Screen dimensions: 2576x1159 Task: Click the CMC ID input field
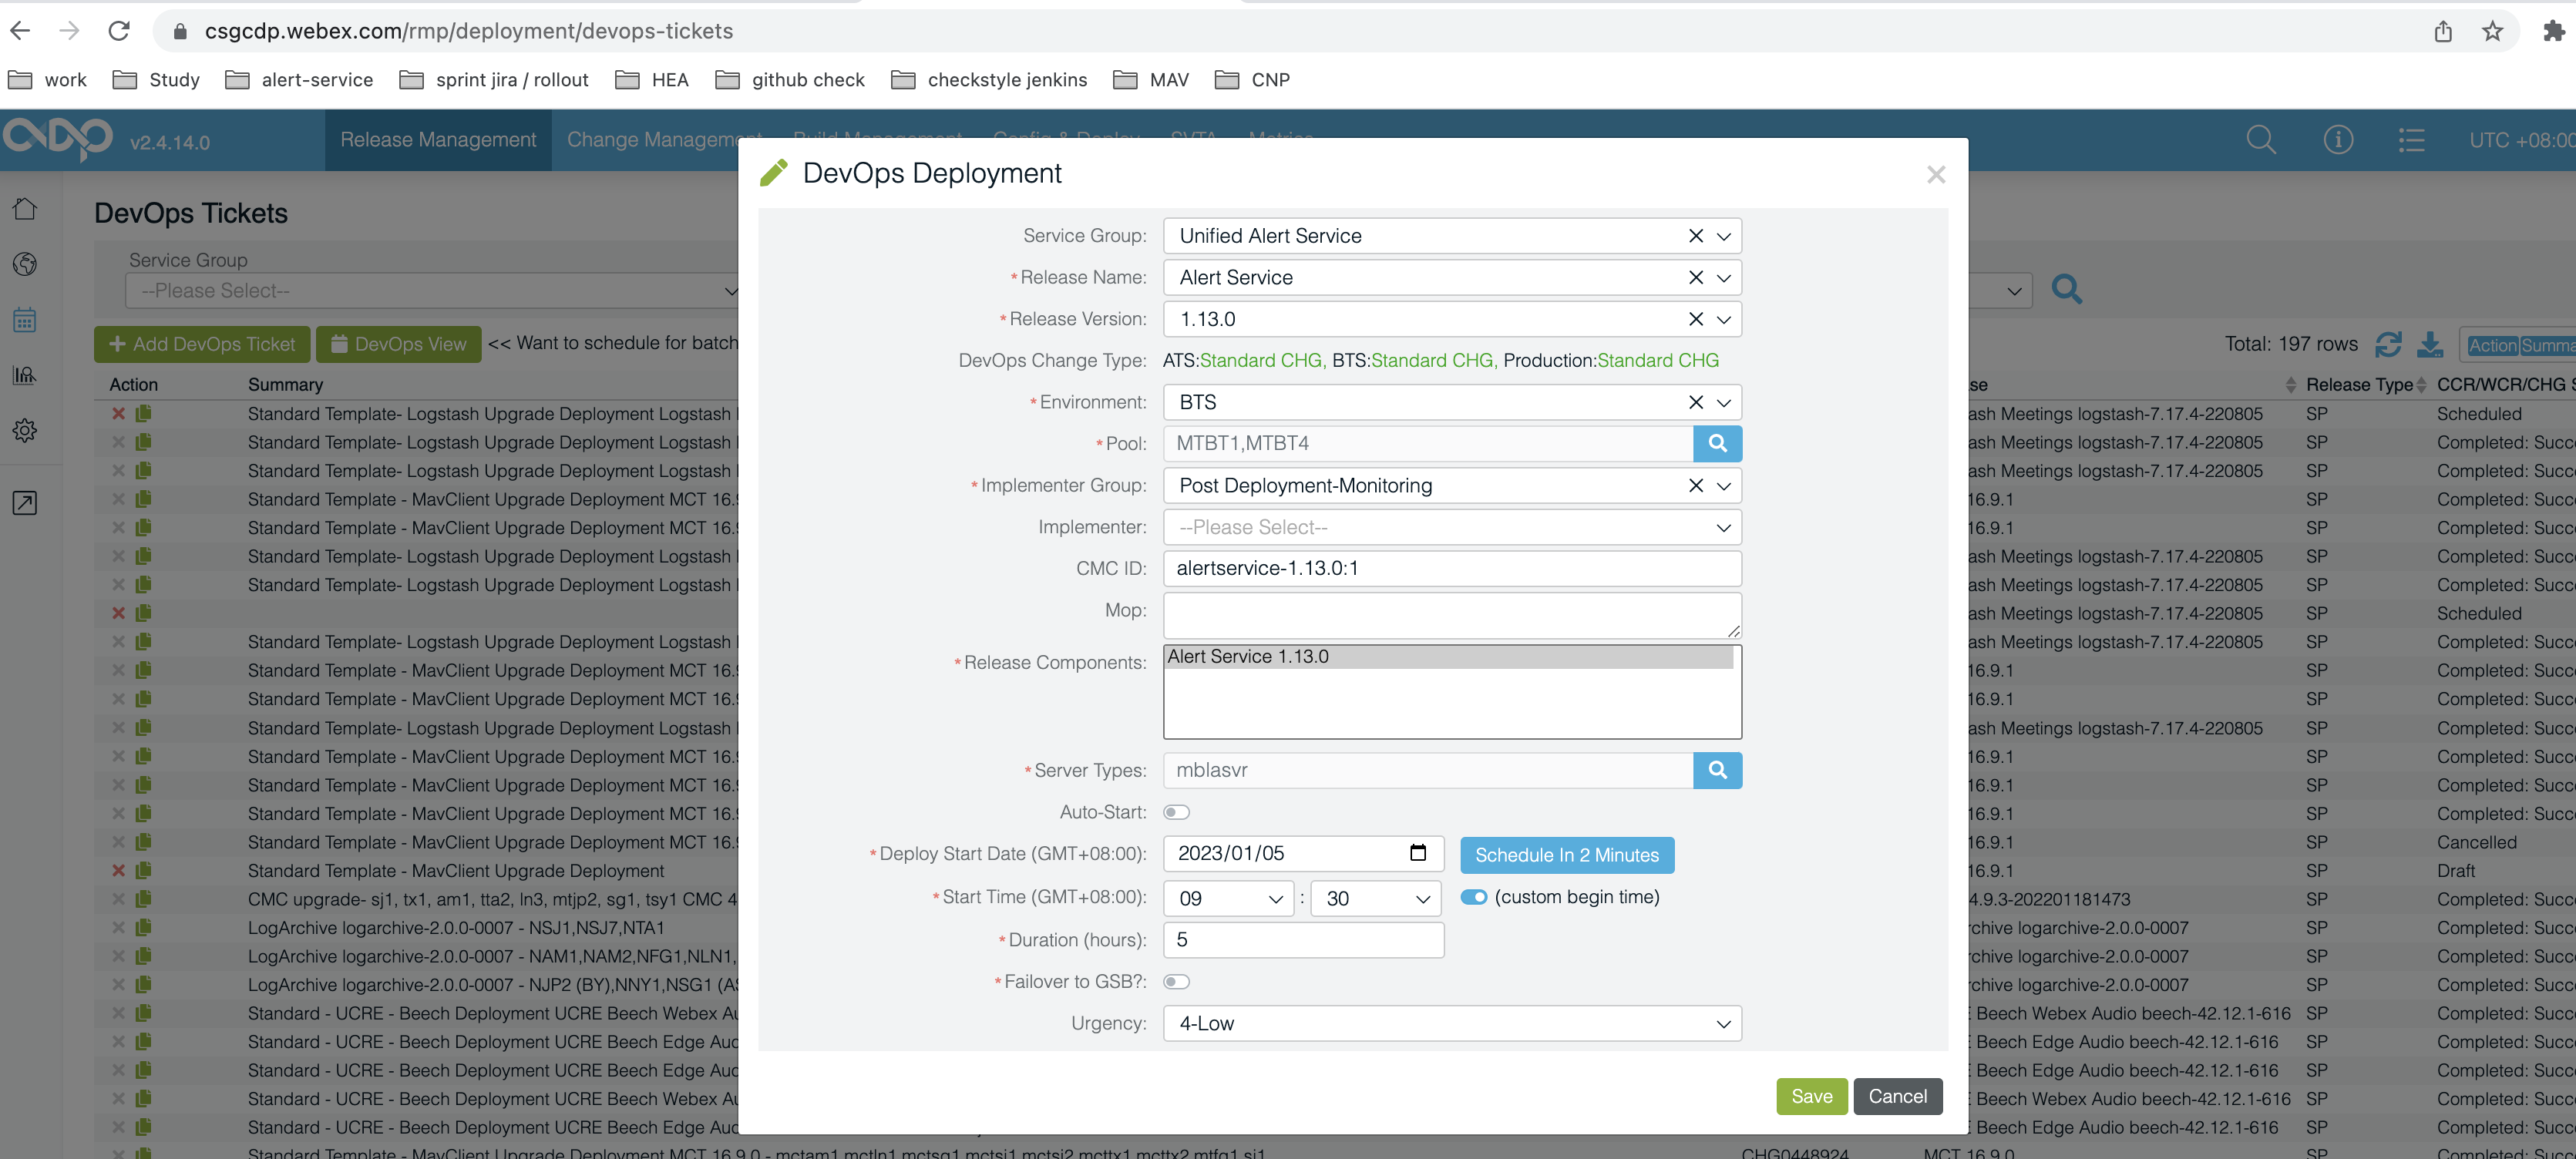pos(1452,569)
